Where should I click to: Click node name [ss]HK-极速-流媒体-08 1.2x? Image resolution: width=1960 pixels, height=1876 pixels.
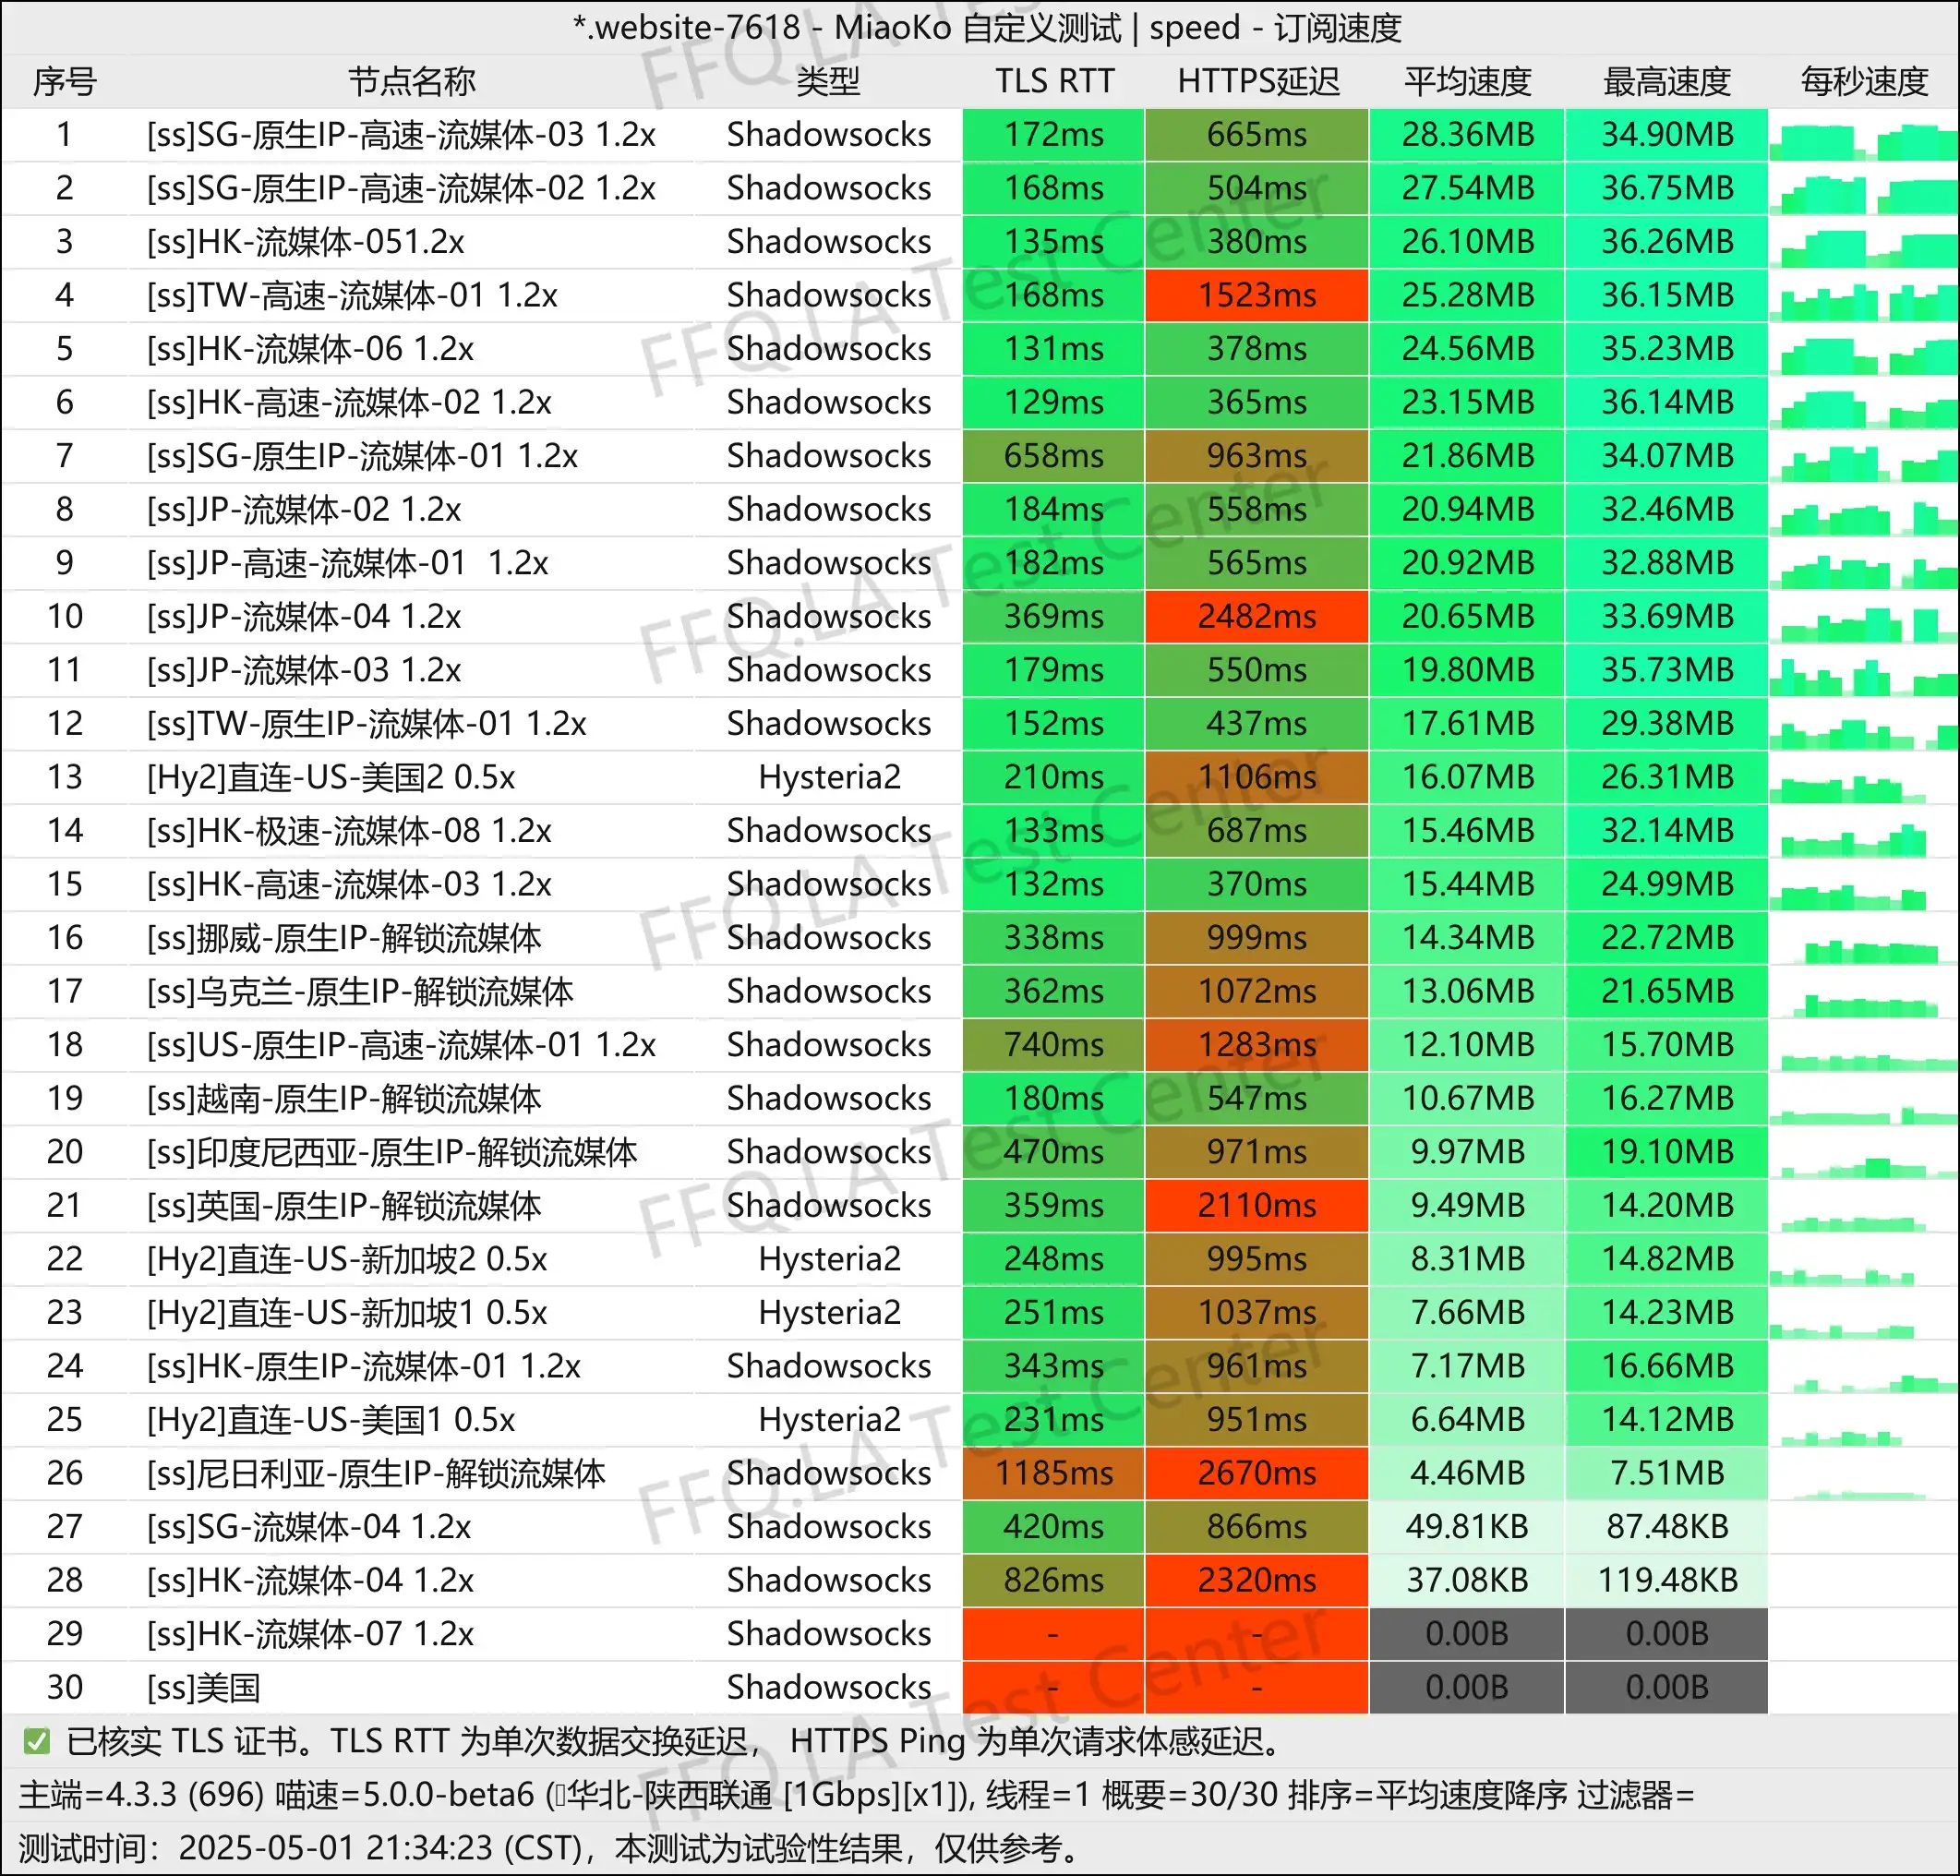(x=349, y=831)
